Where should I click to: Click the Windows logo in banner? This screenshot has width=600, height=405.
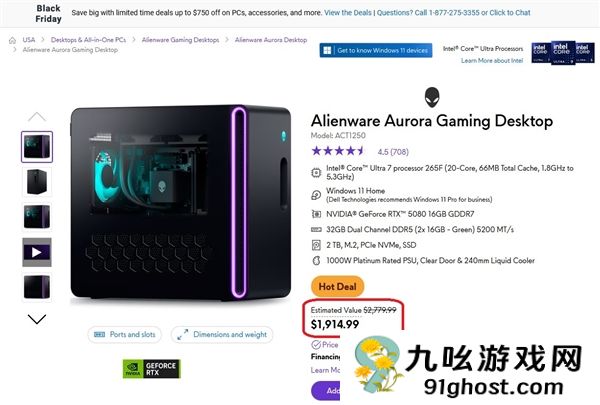click(327, 51)
